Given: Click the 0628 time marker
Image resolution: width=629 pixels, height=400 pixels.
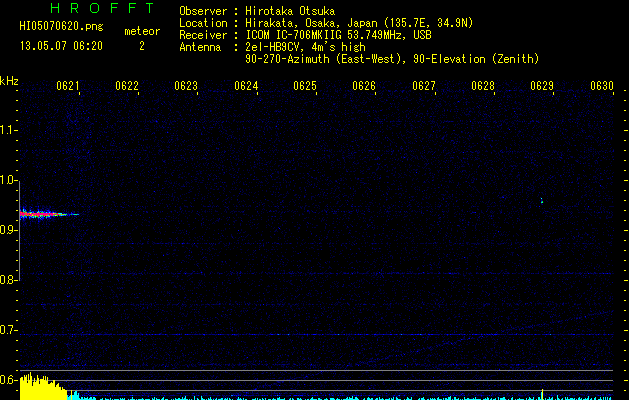Looking at the screenshot, I should pyautogui.click(x=483, y=86).
